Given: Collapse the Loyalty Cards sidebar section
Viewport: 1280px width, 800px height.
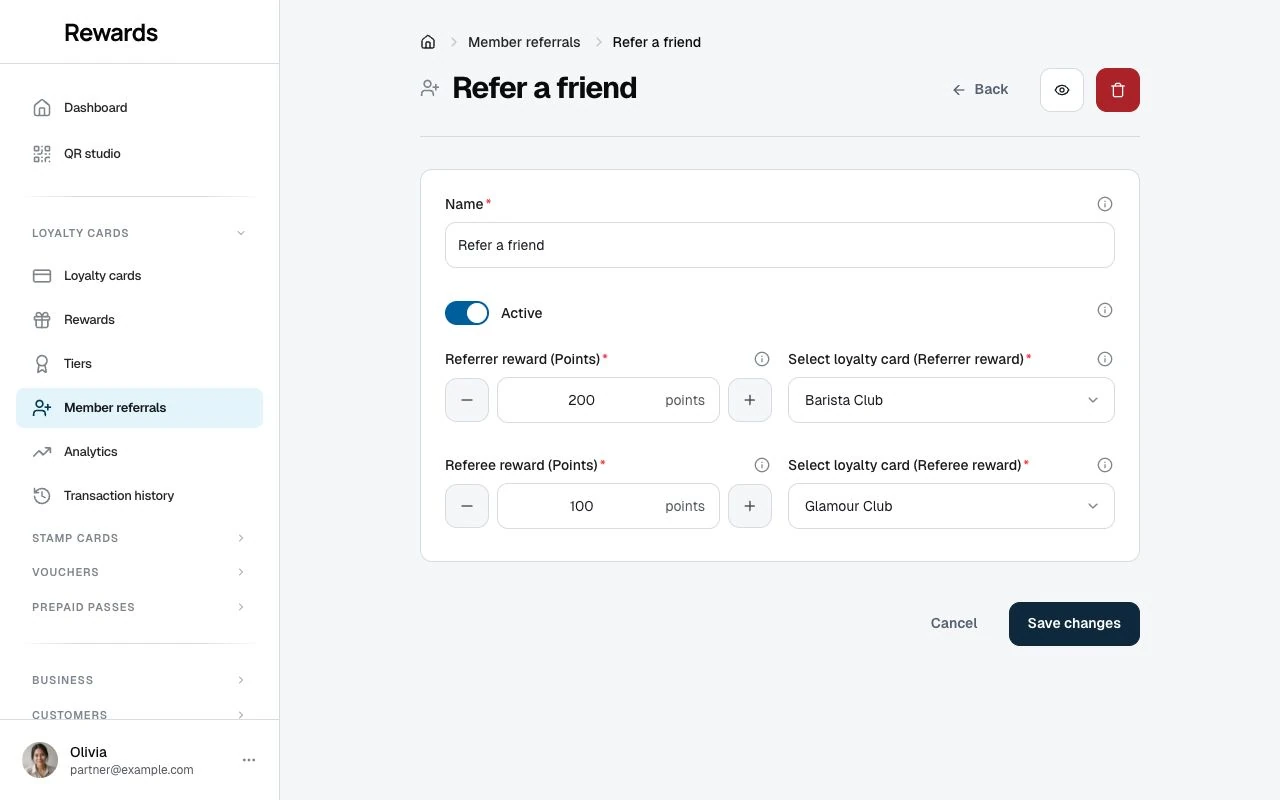Looking at the screenshot, I should click(139, 233).
